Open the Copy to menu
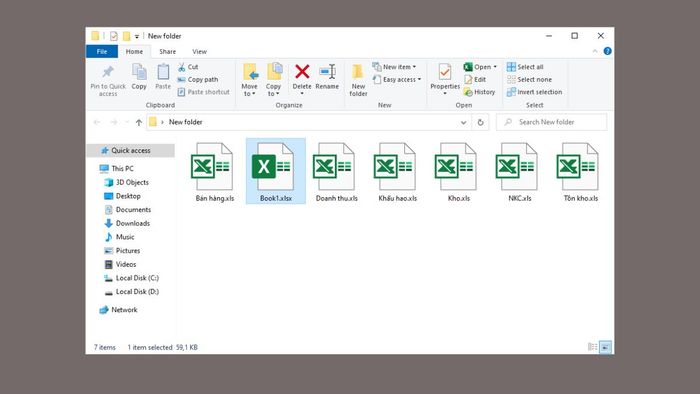This screenshot has height=394, width=700. pyautogui.click(x=274, y=80)
